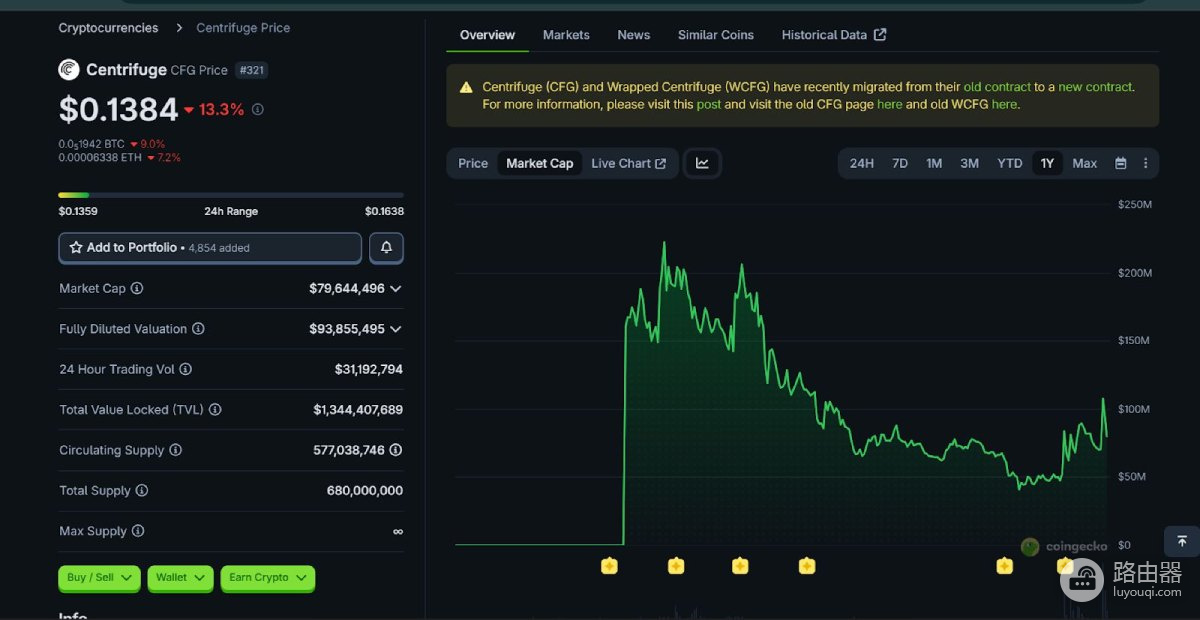Open 24 Hour Trading Vol info icon

pyautogui.click(x=185, y=369)
